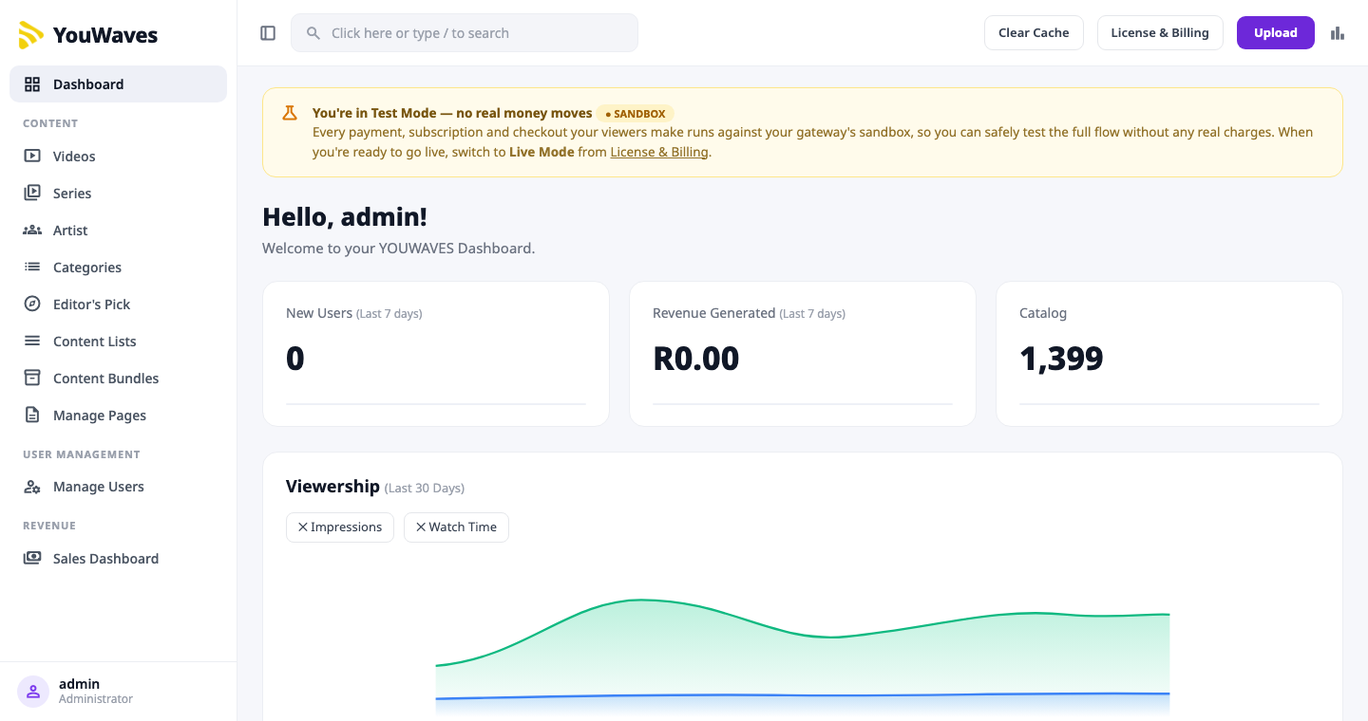Viewport: 1368px width, 721px height.
Task: Open Content Lists
Action: pyautogui.click(x=118, y=341)
